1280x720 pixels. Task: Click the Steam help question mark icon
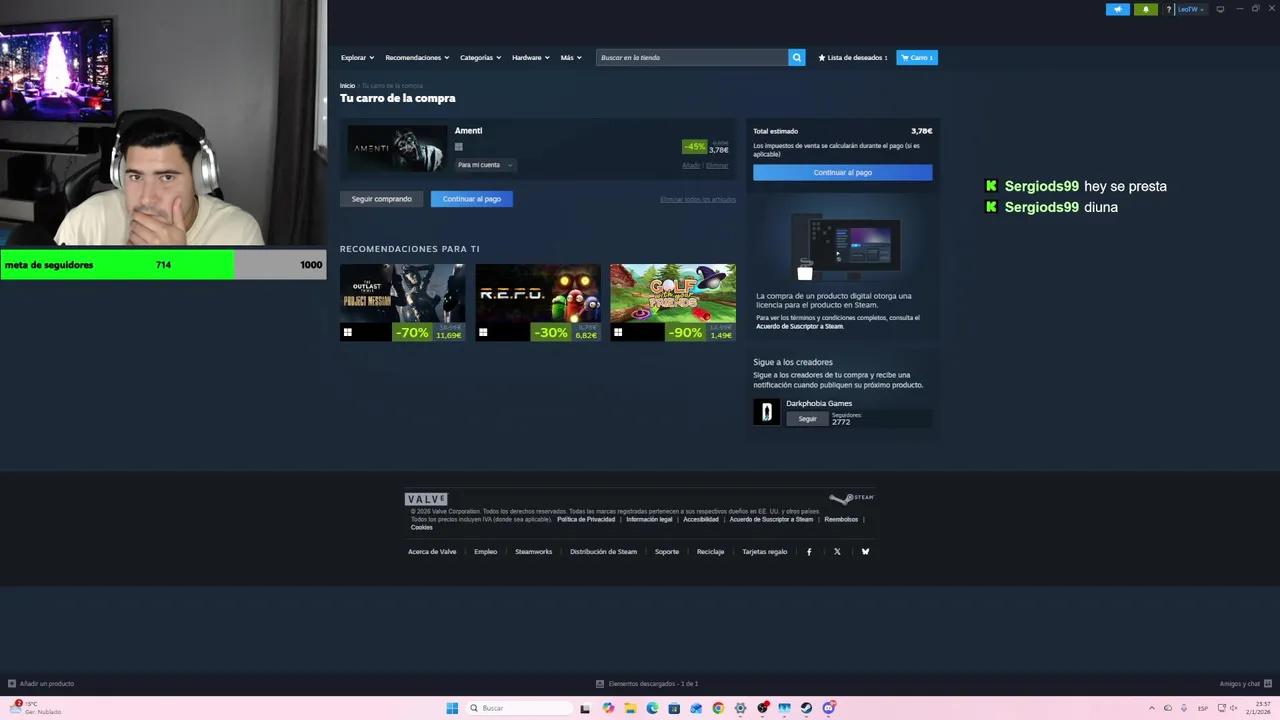pos(1168,9)
